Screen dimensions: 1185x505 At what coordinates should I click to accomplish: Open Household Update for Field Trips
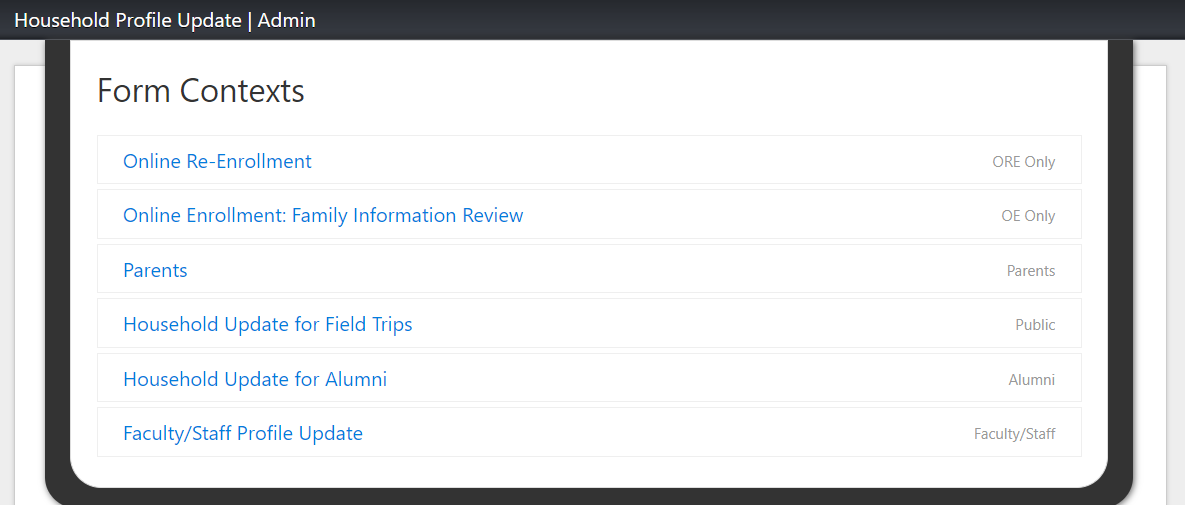tap(267, 325)
